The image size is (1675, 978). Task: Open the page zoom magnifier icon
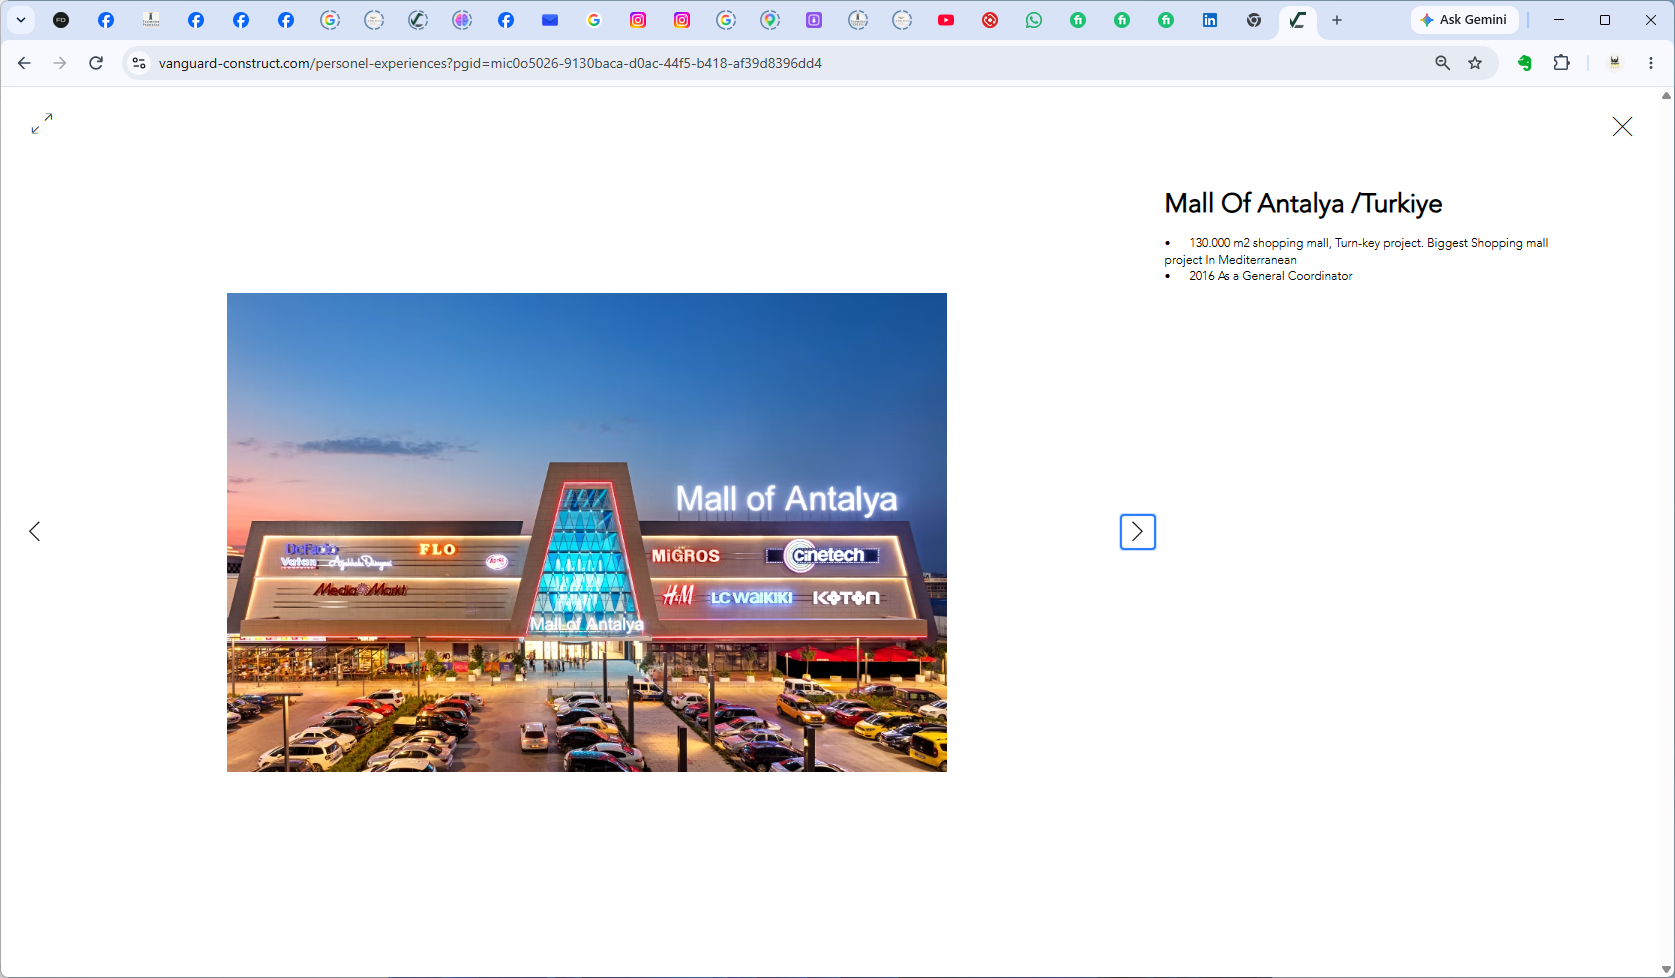tap(1442, 63)
